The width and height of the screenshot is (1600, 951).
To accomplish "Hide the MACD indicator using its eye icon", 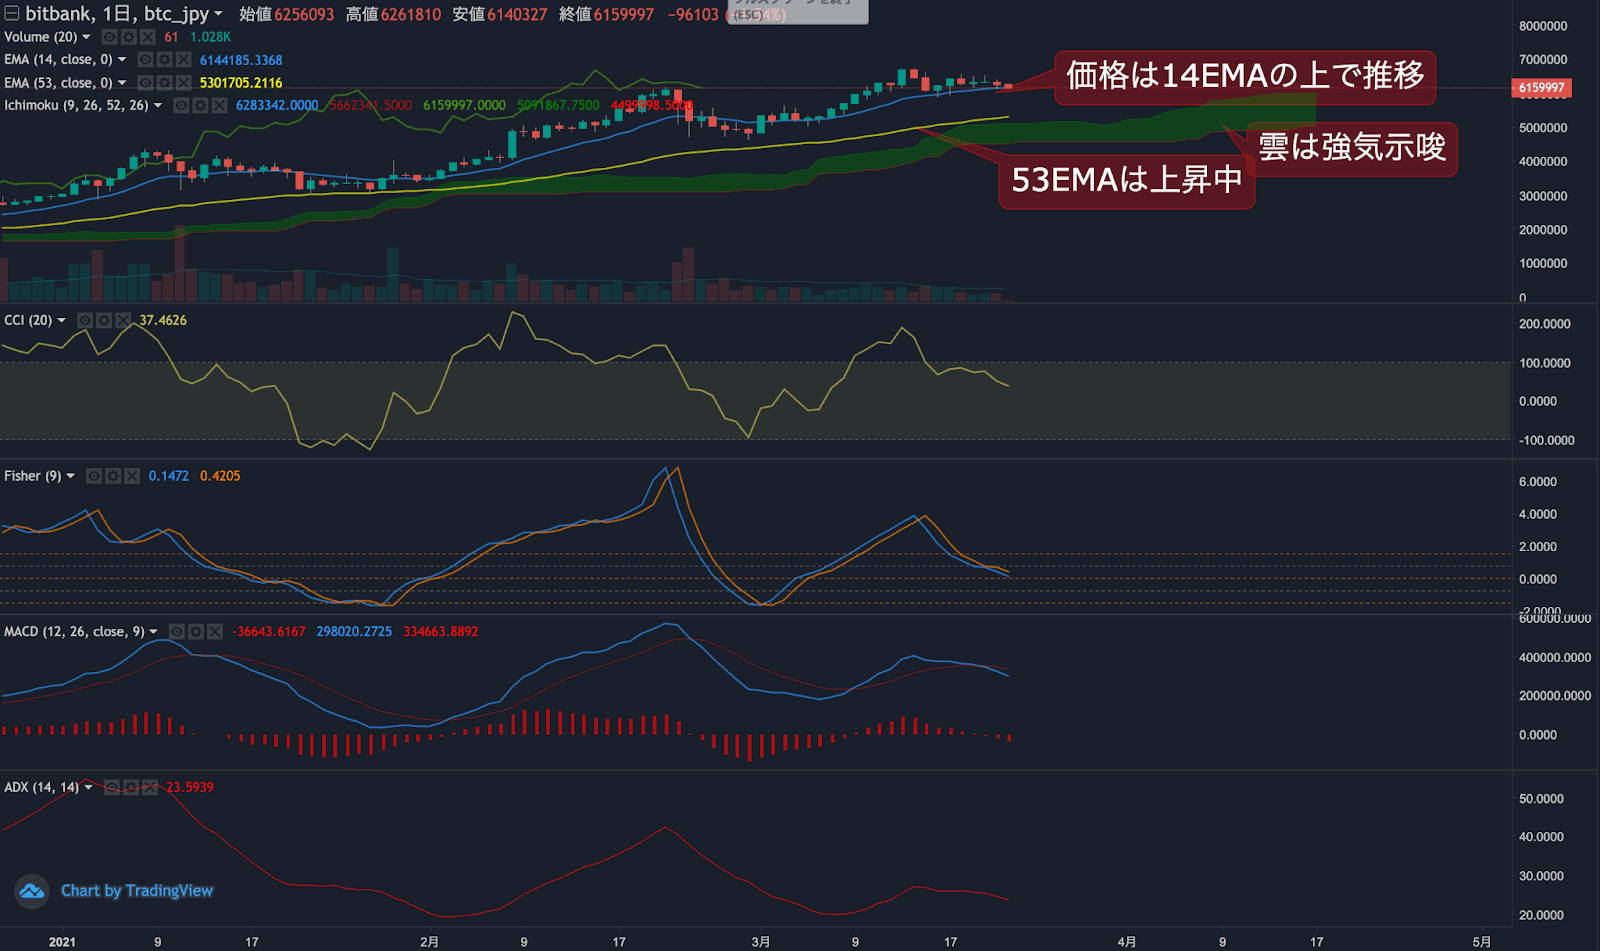I will click(178, 631).
